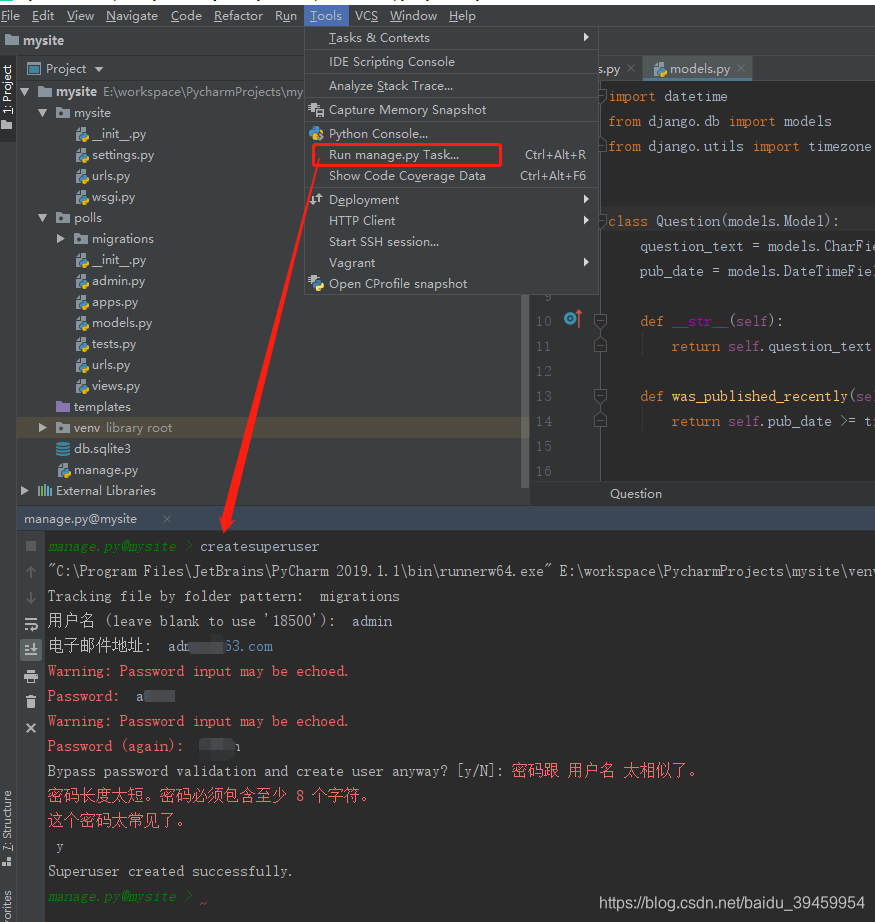Select apps.py in project tree
The image size is (875, 922).
115,302
